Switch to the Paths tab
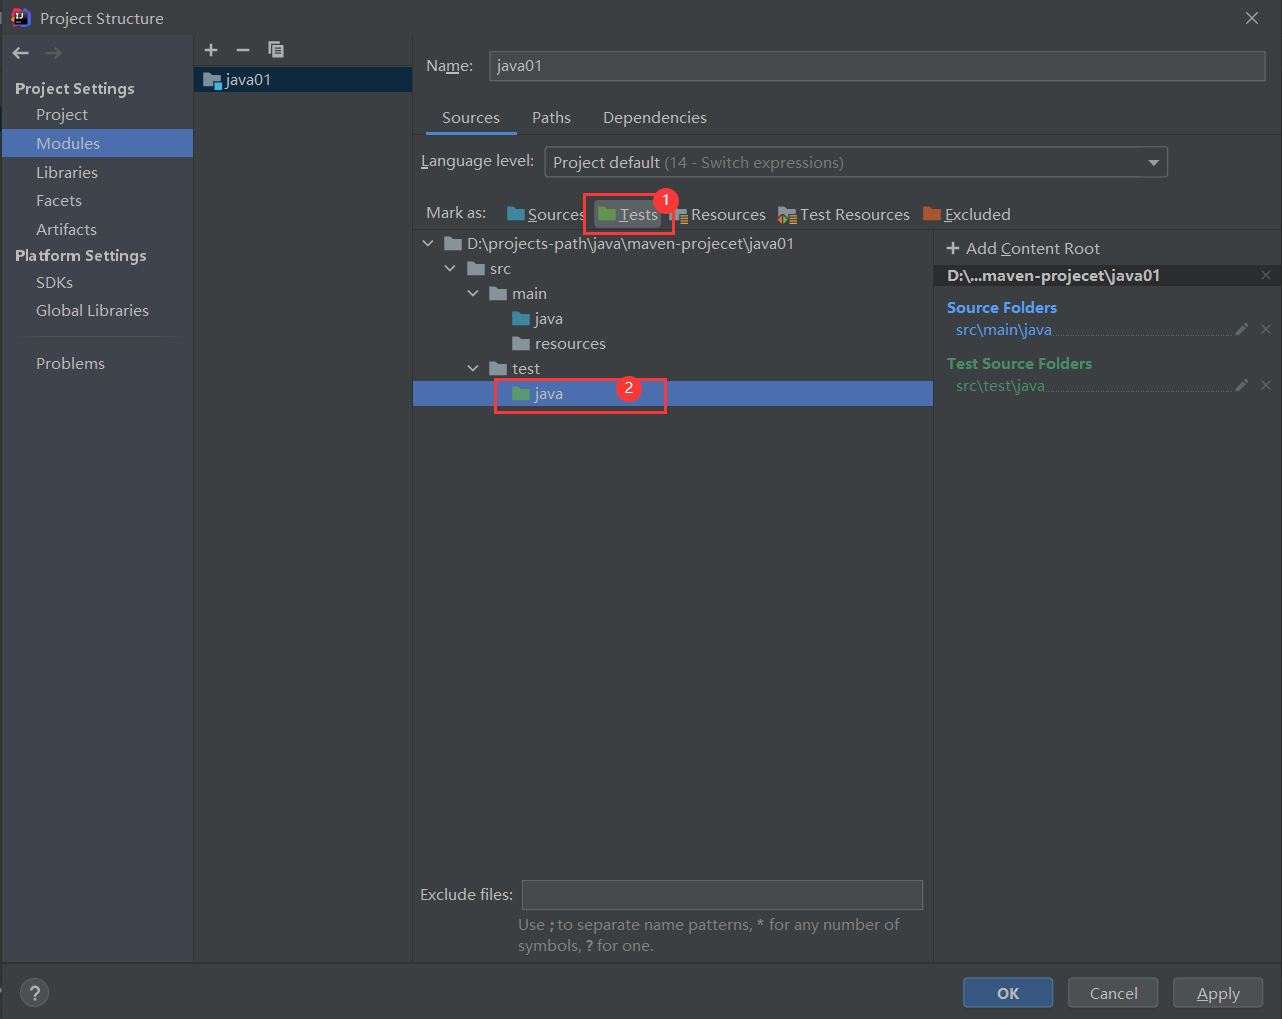Screen dimensions: 1282x1019 pos(551,118)
